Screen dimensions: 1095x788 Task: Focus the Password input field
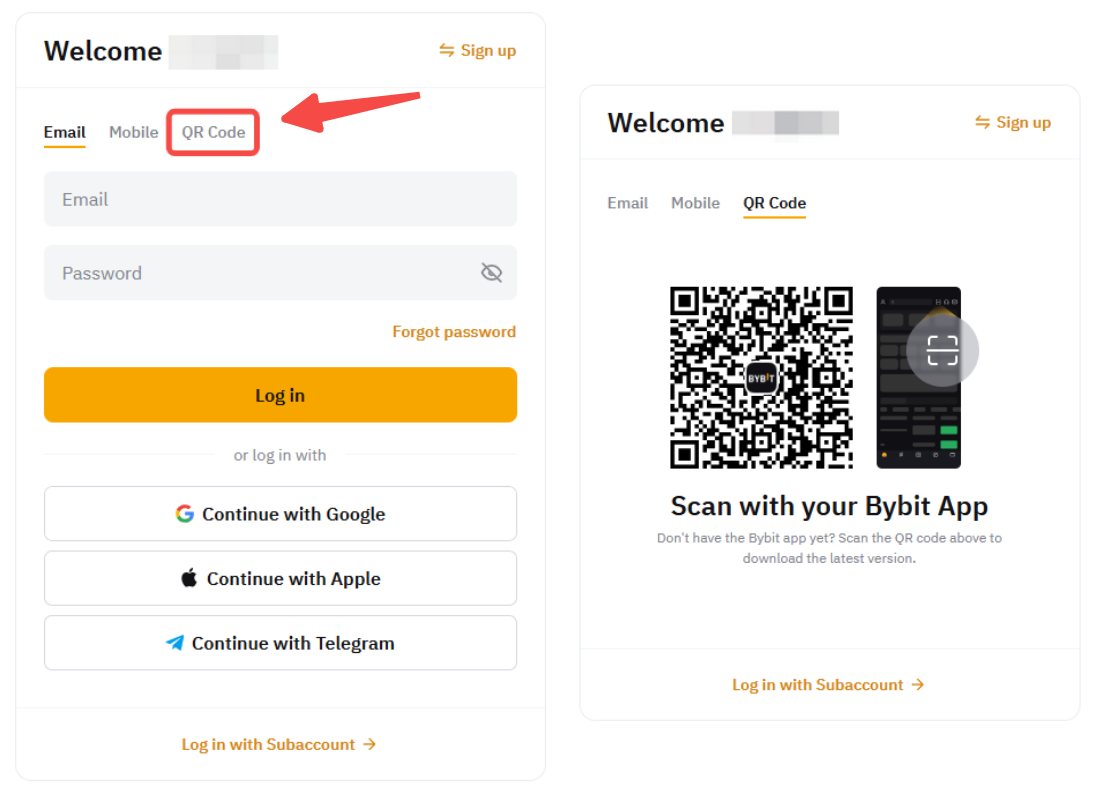[x=260, y=273]
